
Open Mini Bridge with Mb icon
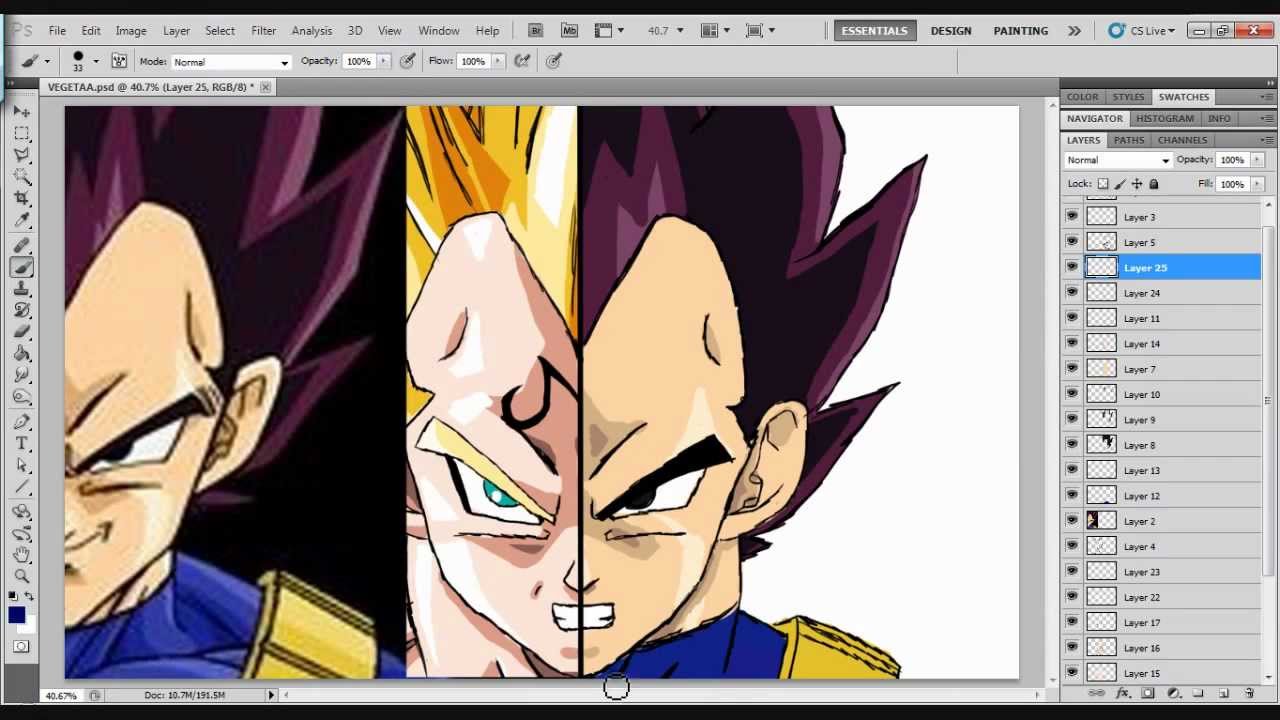point(568,31)
